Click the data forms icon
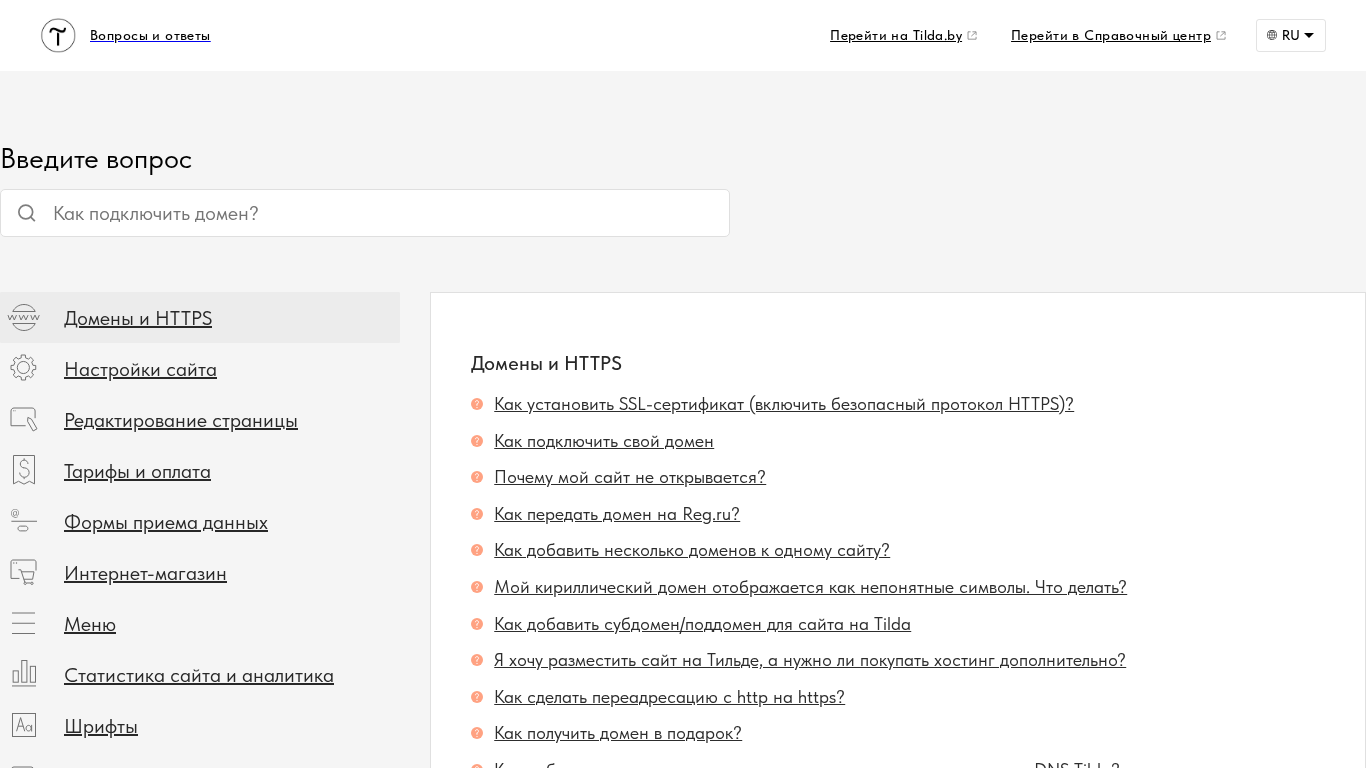 [23, 521]
